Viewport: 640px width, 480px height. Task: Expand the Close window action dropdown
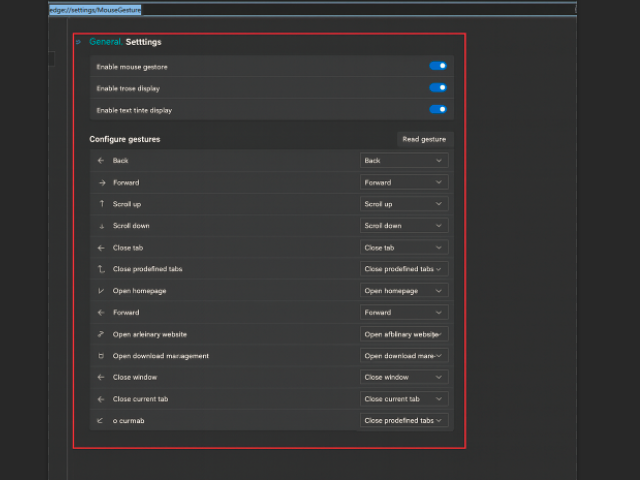coord(403,378)
